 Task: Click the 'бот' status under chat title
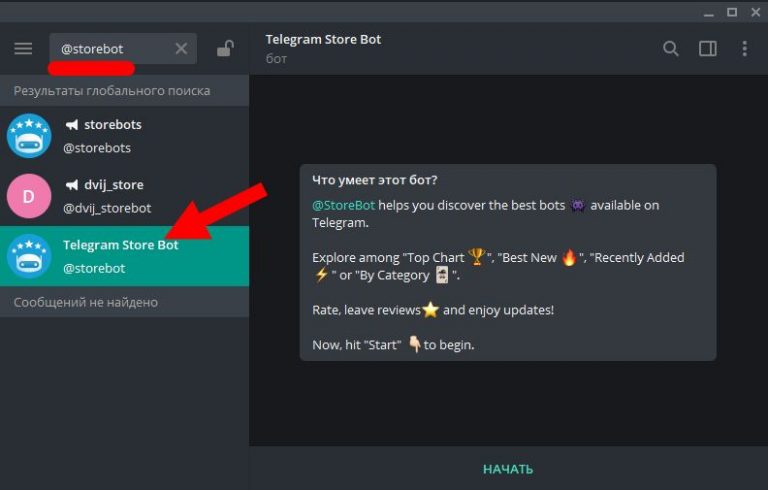(x=276, y=58)
